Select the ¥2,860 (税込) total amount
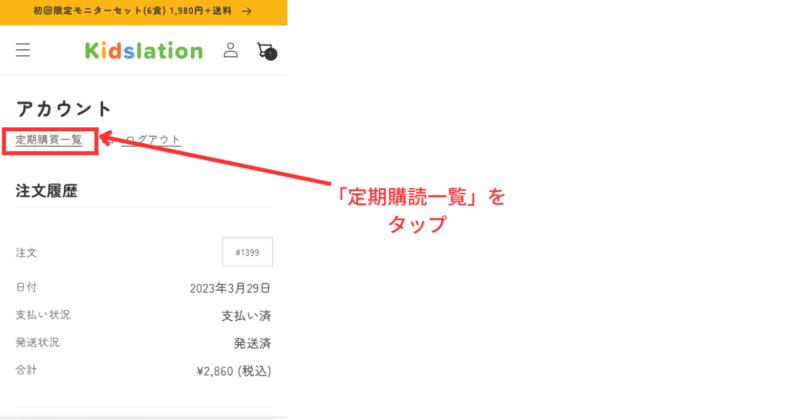Screen dimensions: 800x420 pyautogui.click(x=234, y=371)
